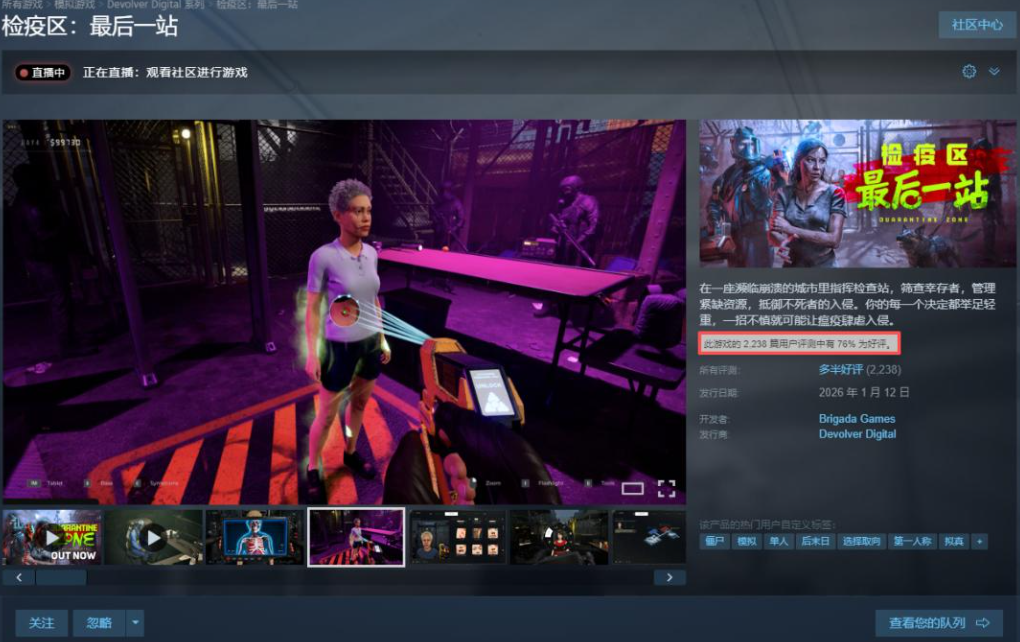Viewport: 1020px width, 642px height.
Task: Enter fullscreen on the screenshot viewer
Action: coord(666,488)
